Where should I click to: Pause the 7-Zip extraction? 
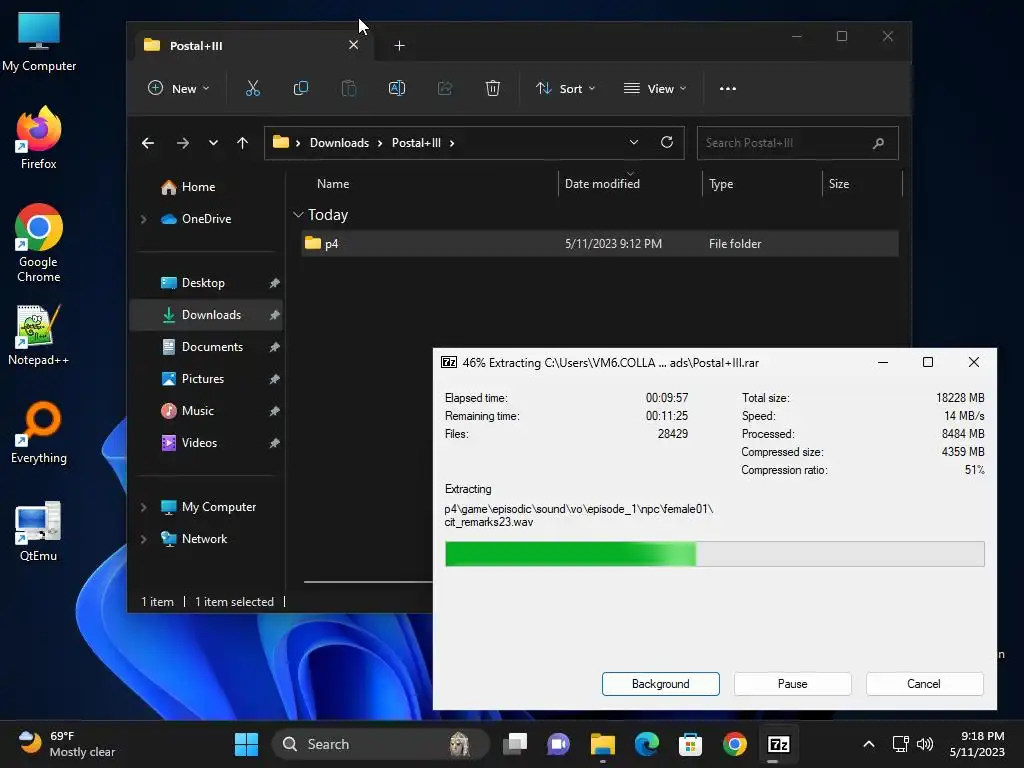pos(792,684)
